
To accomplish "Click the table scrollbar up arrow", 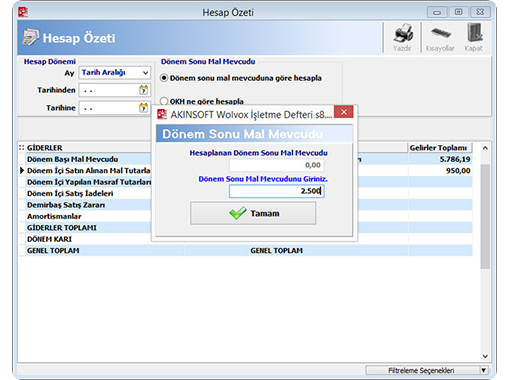I will [485, 148].
